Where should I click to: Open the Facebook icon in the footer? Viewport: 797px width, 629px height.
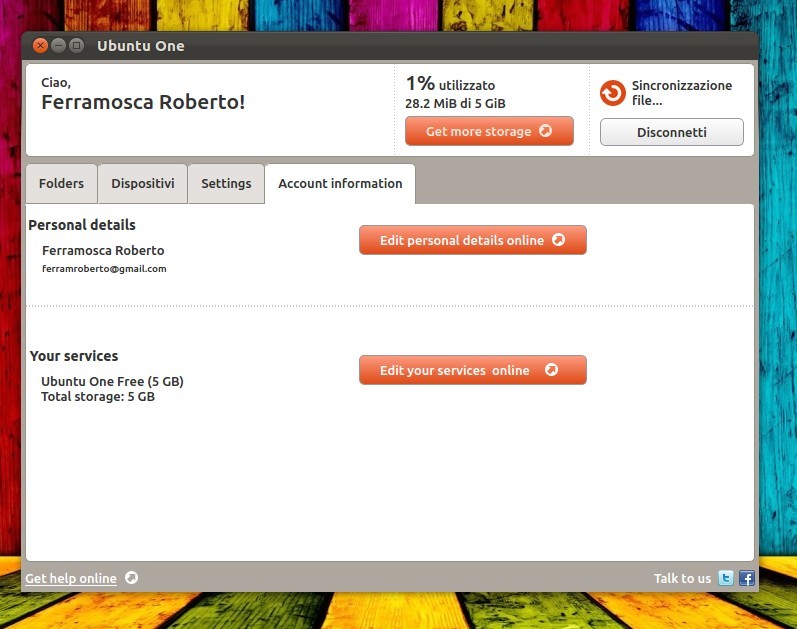point(747,578)
